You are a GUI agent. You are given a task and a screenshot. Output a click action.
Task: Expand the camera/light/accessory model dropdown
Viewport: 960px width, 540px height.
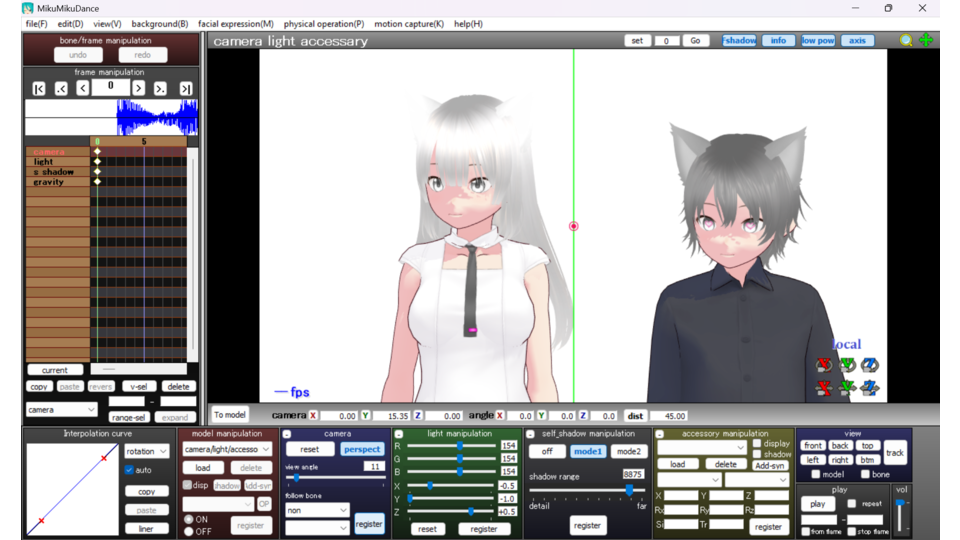pyautogui.click(x=227, y=450)
